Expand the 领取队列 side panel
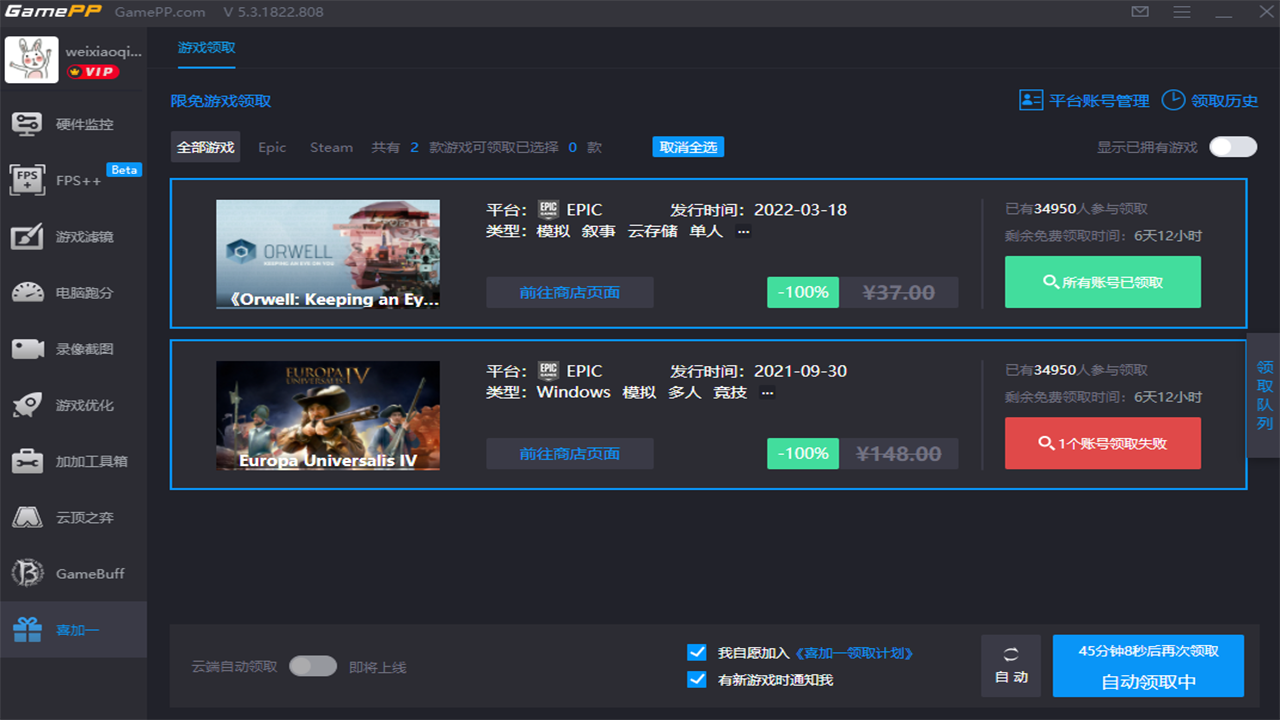1280x720 pixels. [x=1264, y=395]
